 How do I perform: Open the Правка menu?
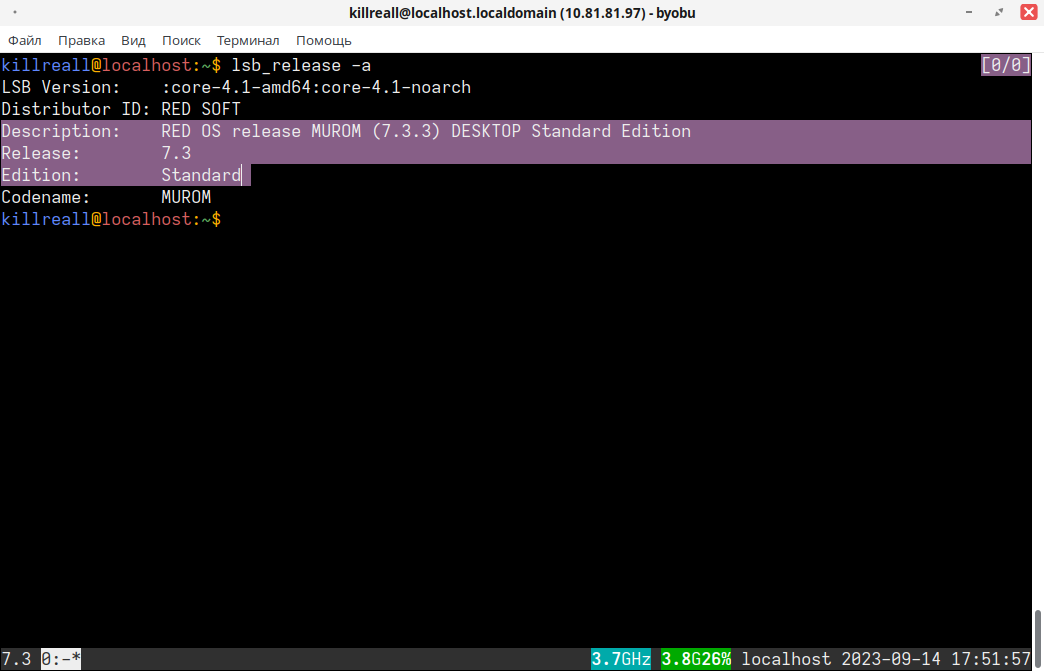point(81,41)
